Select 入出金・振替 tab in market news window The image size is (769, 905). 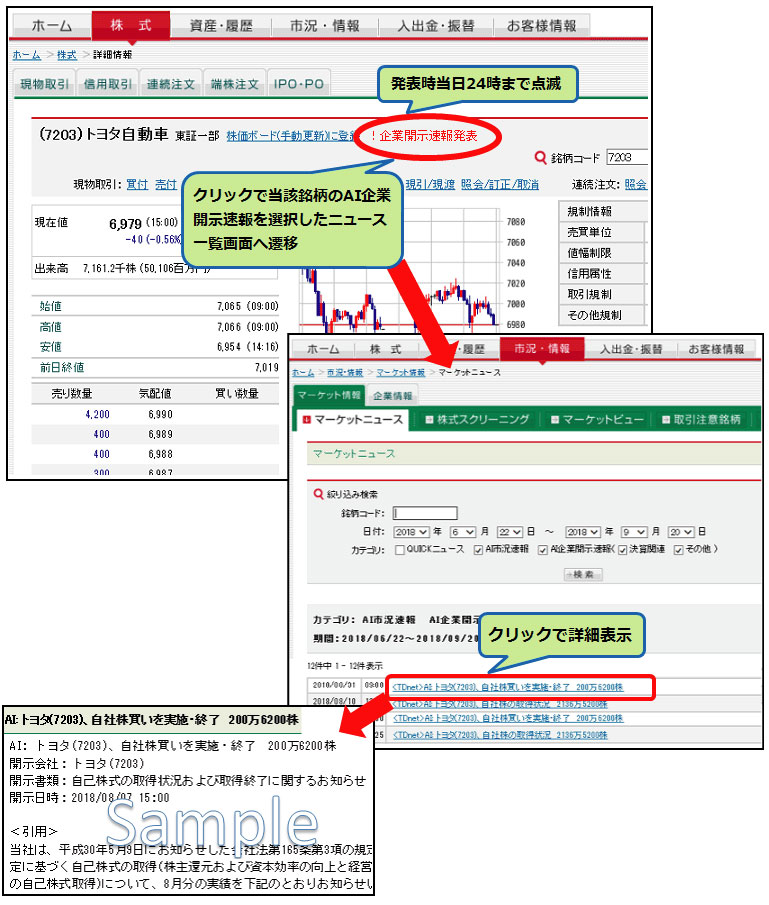630,349
